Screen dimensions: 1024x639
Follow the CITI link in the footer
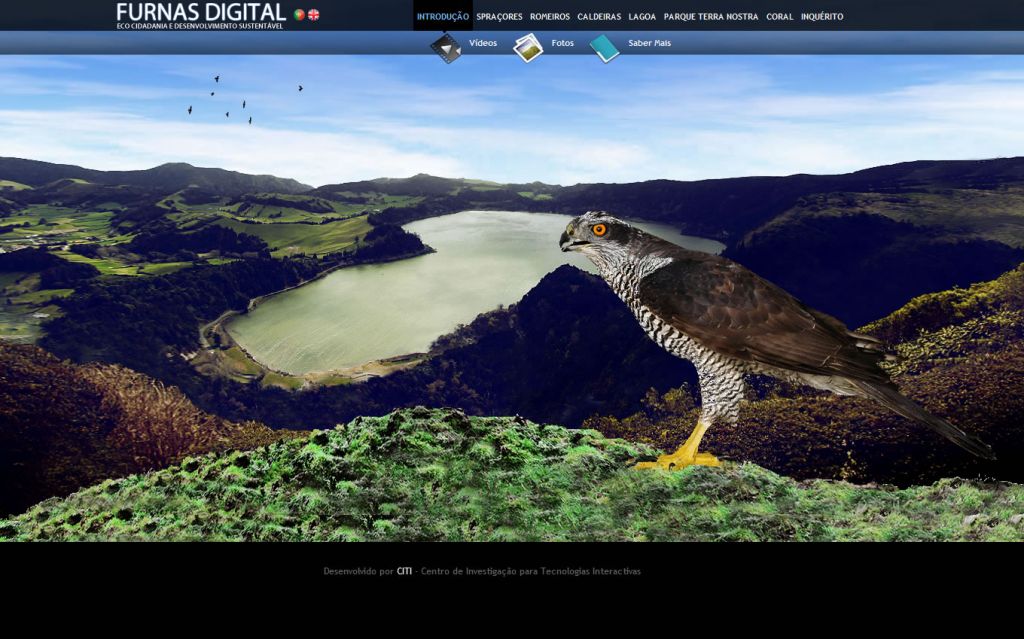(404, 572)
